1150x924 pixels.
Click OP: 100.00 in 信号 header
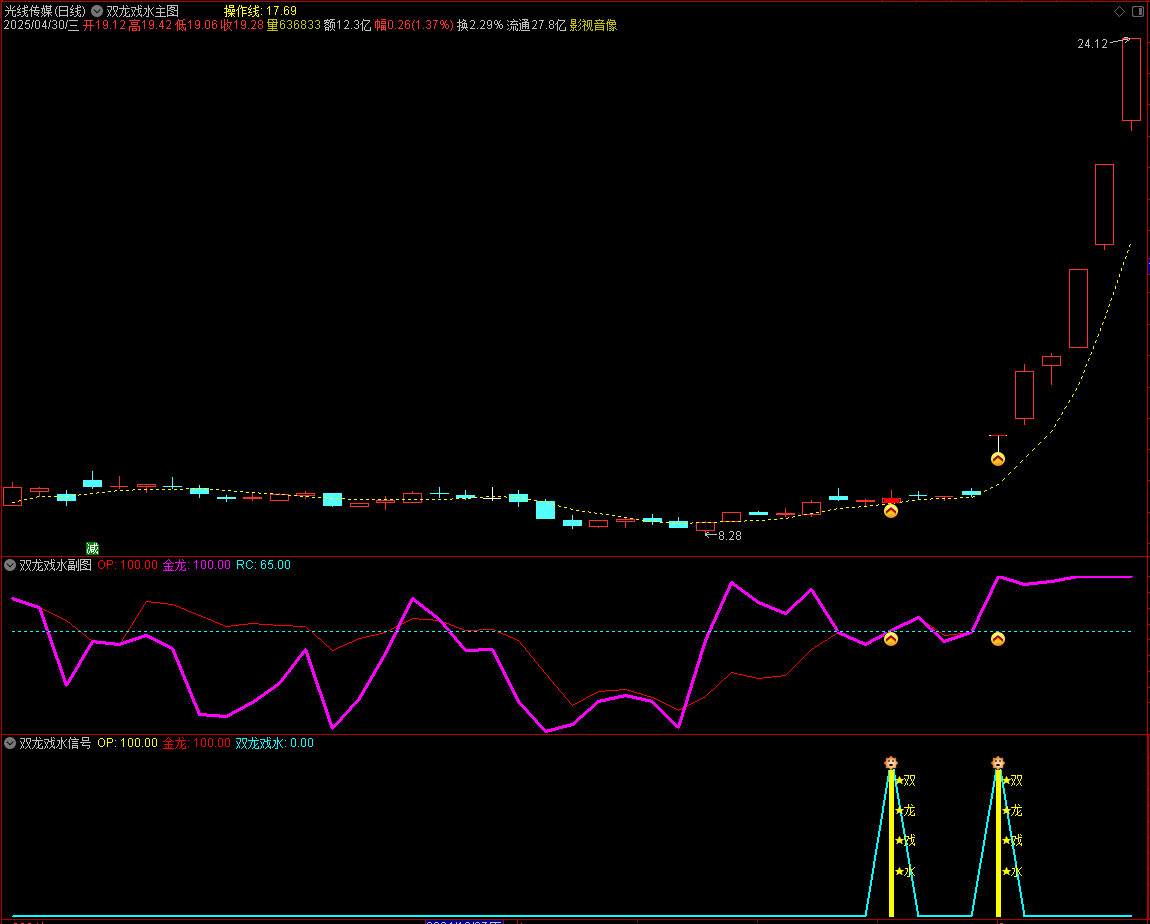[x=127, y=743]
